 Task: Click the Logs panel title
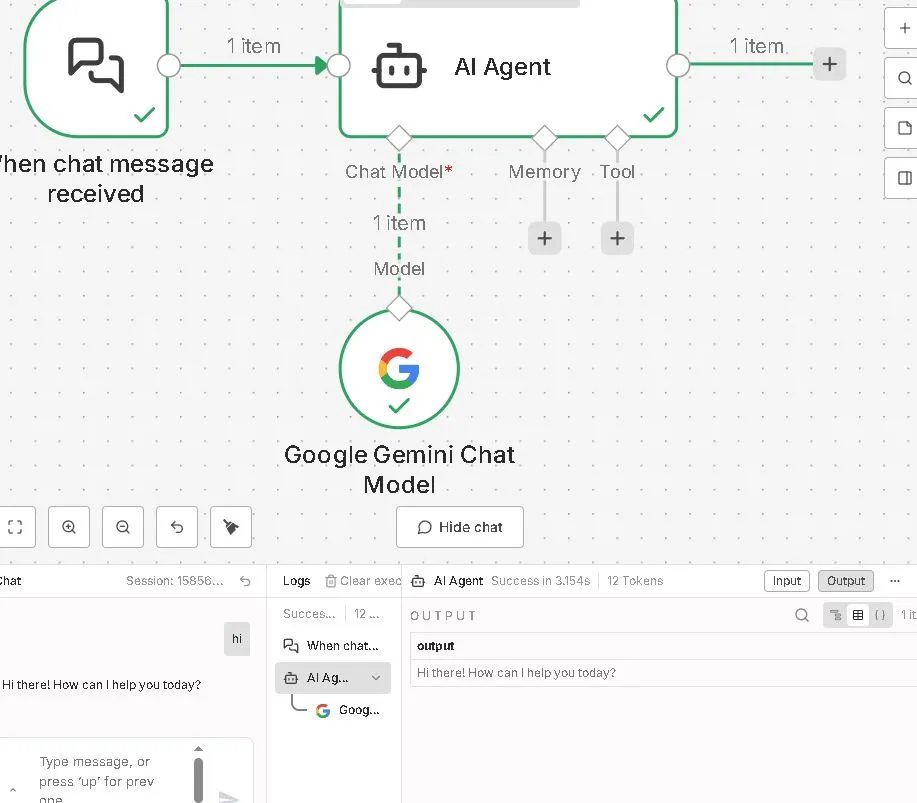[297, 581]
